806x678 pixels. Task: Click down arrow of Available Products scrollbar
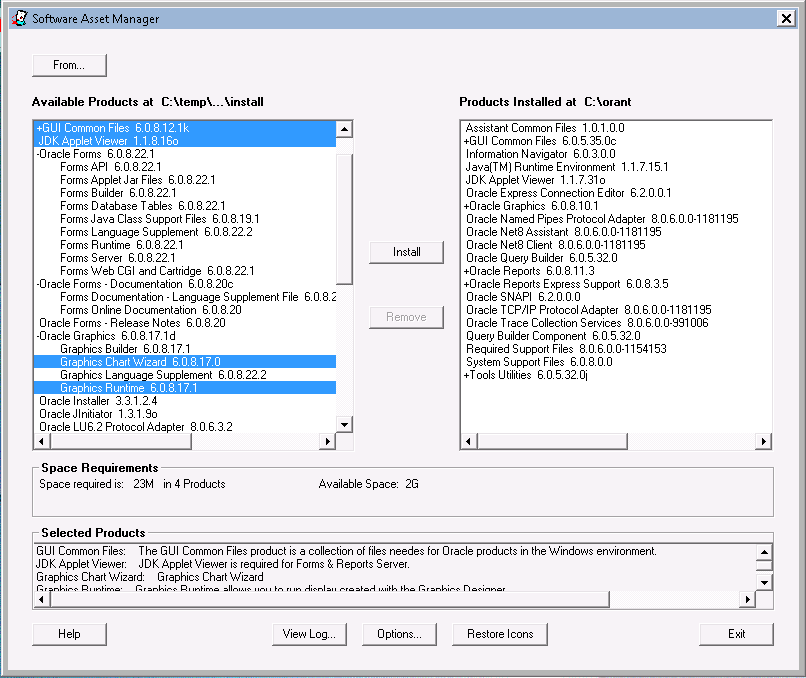(344, 425)
